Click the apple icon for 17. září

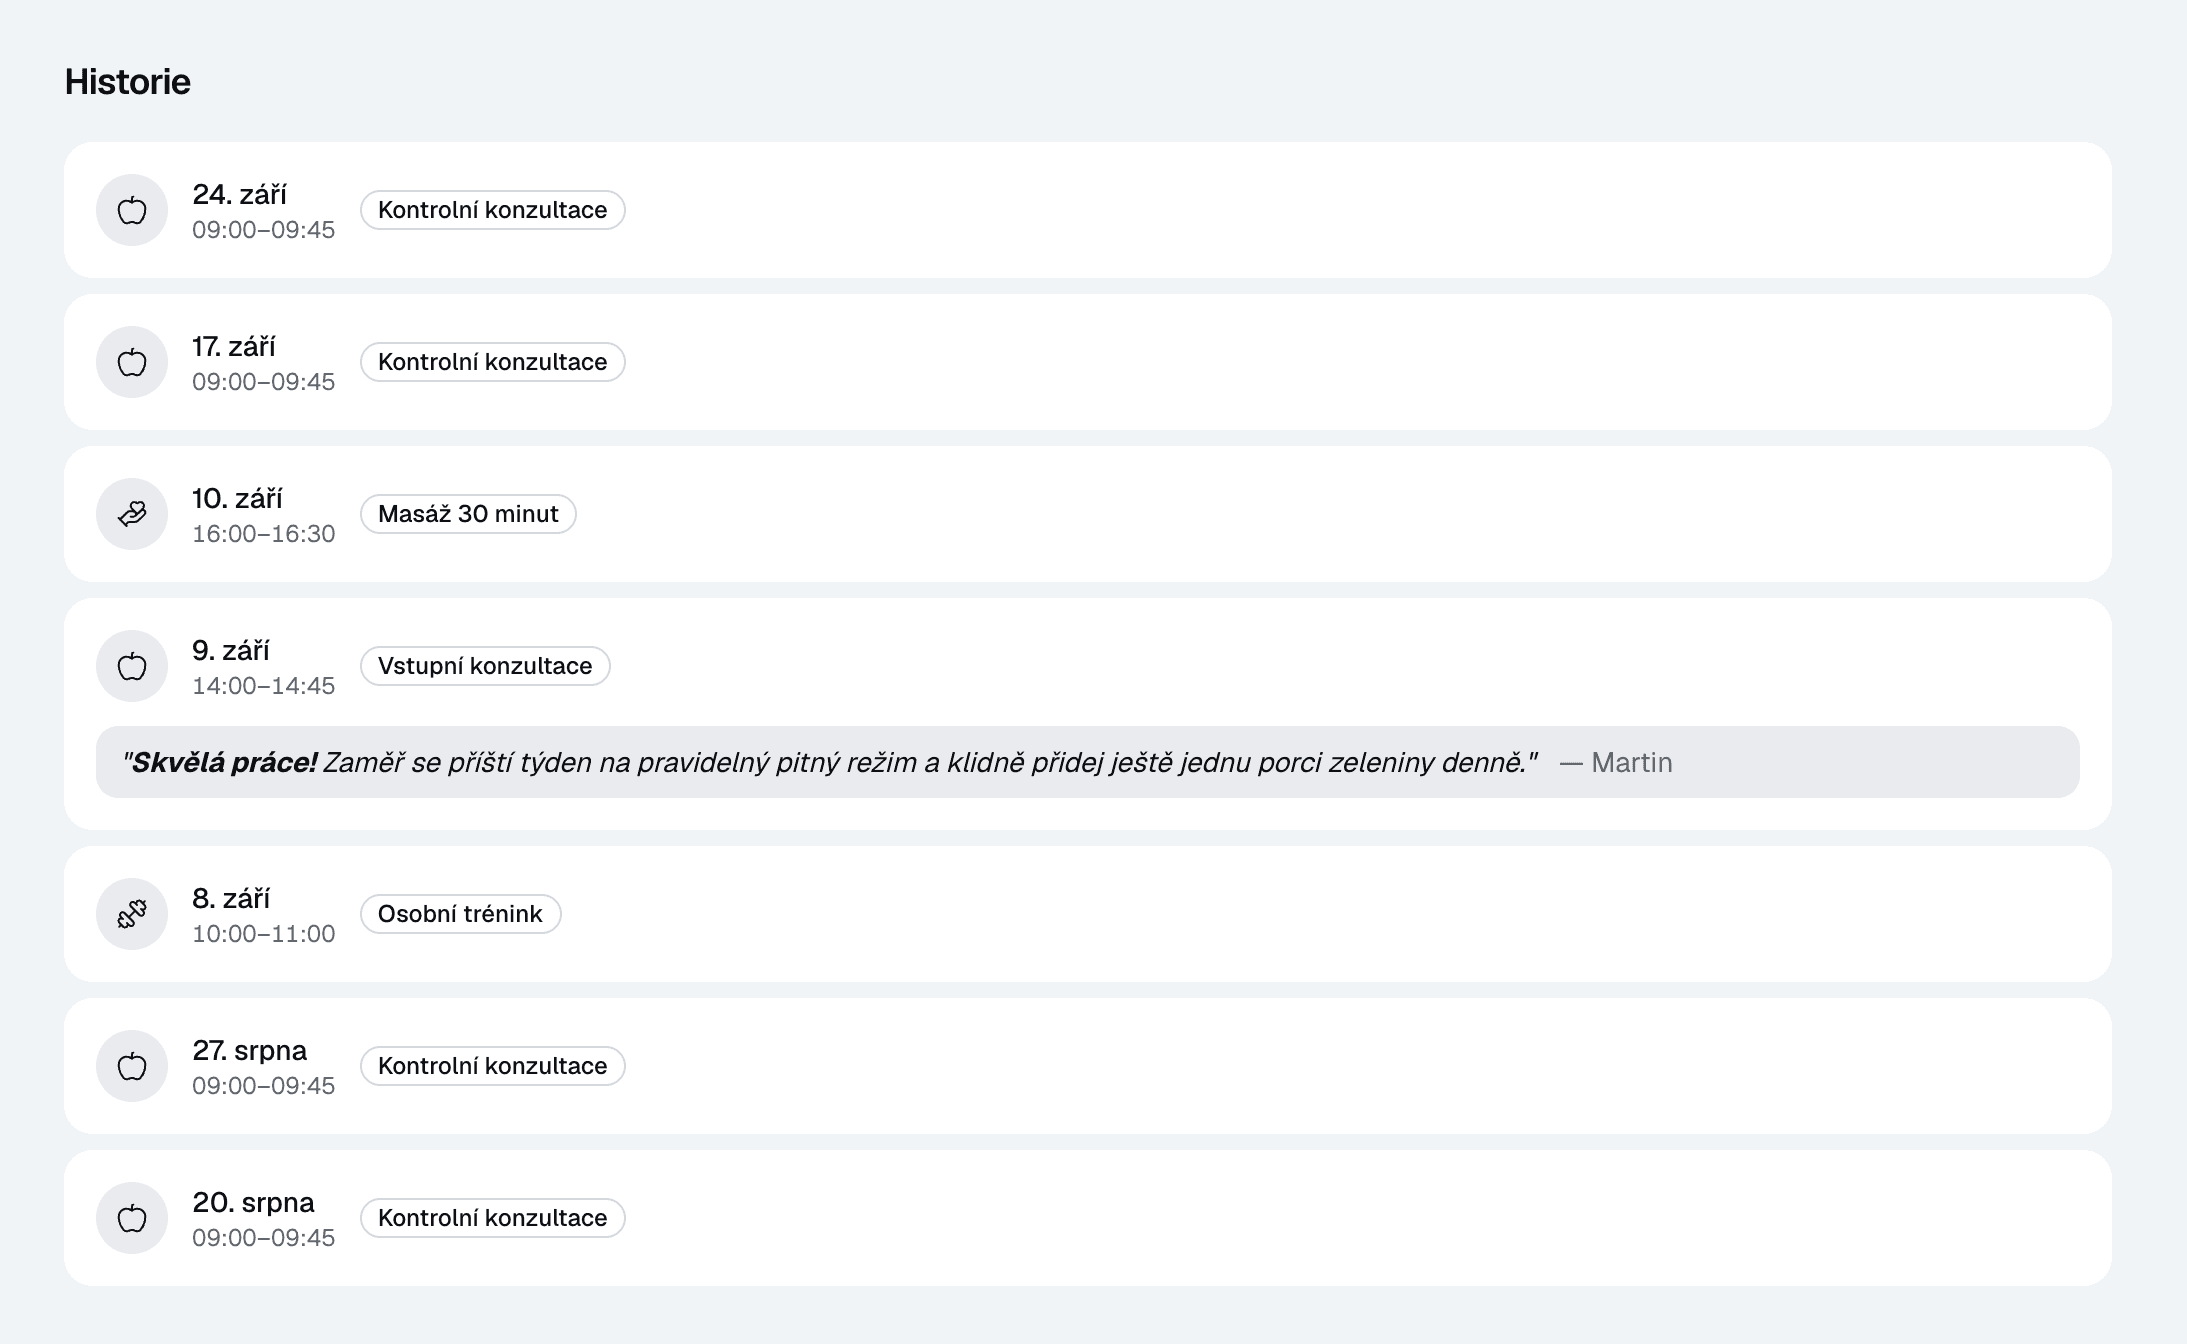132,362
